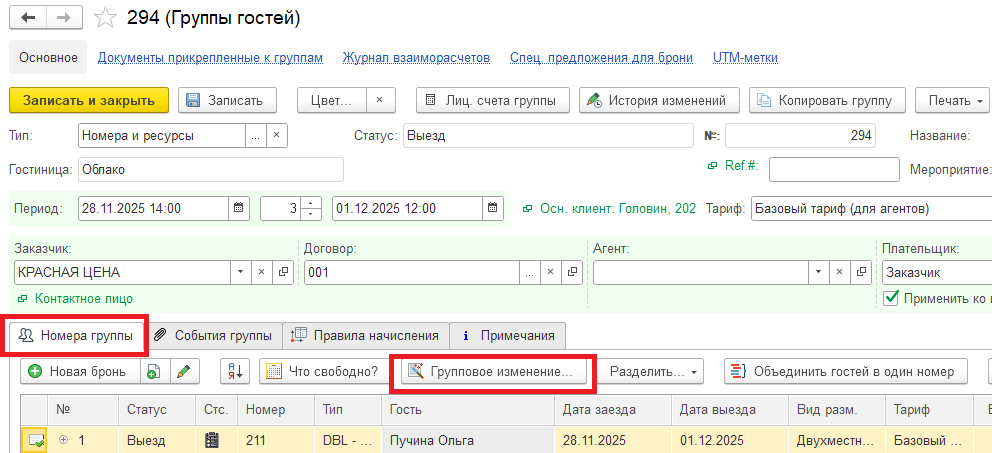Sort by the Гость column header
Viewport: 992px width, 453px height.
(x=468, y=410)
